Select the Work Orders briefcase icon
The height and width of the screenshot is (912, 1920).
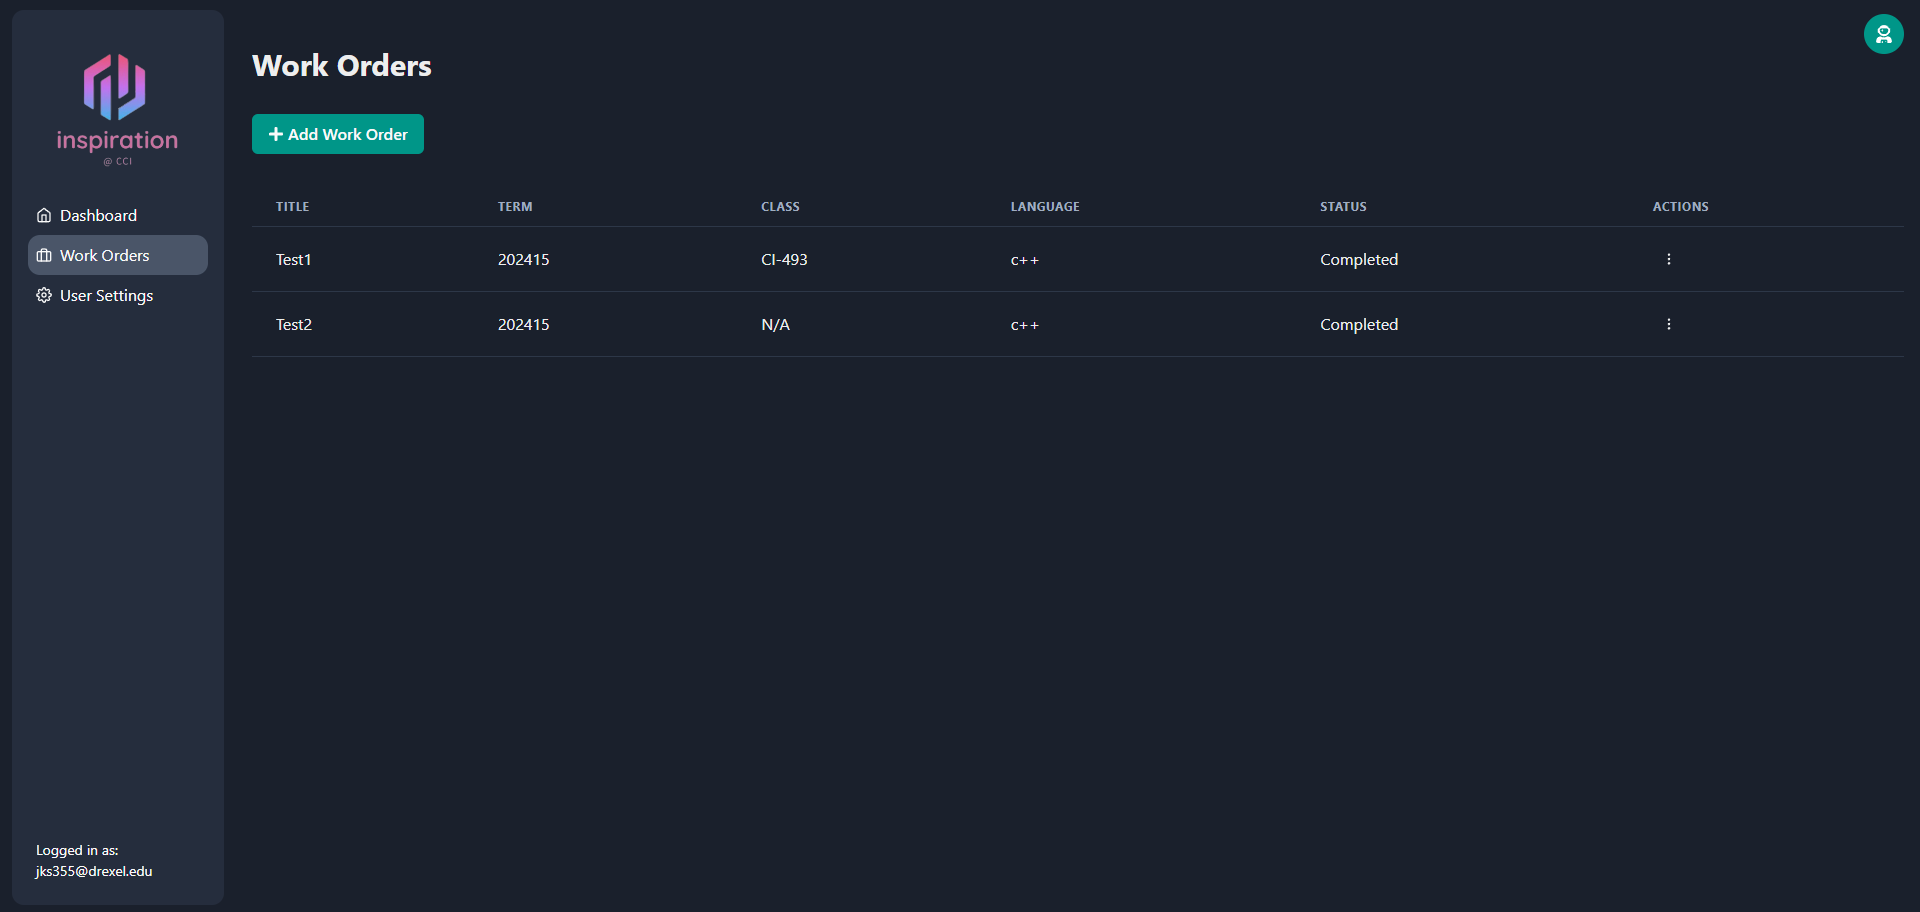(x=44, y=255)
